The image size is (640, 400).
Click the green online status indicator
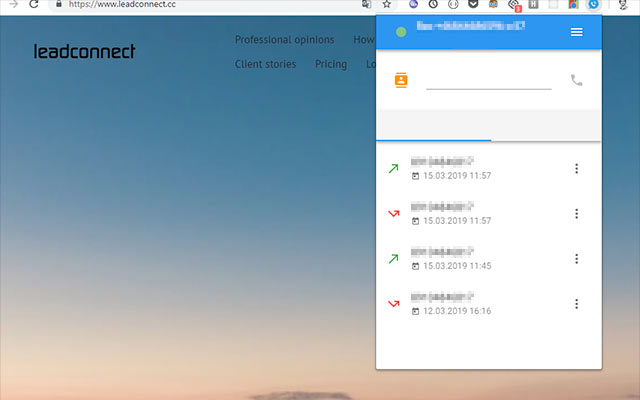401,32
